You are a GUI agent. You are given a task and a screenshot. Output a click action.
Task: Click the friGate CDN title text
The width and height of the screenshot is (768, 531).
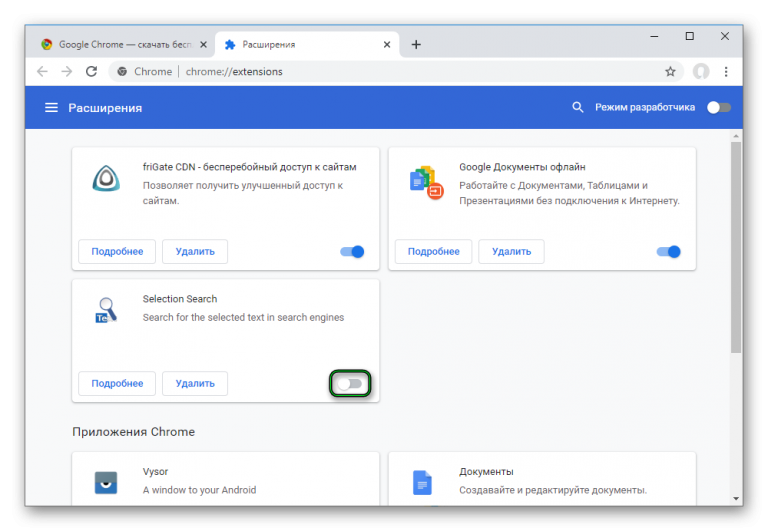249,167
